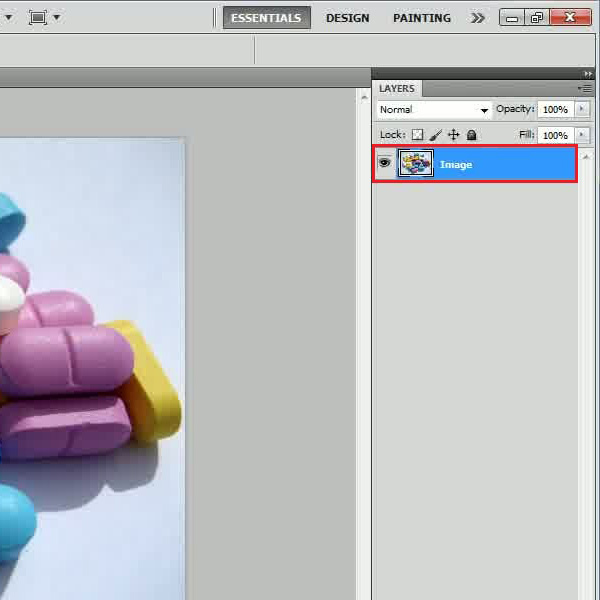
Task: Select the Image layer name
Action: (x=456, y=165)
